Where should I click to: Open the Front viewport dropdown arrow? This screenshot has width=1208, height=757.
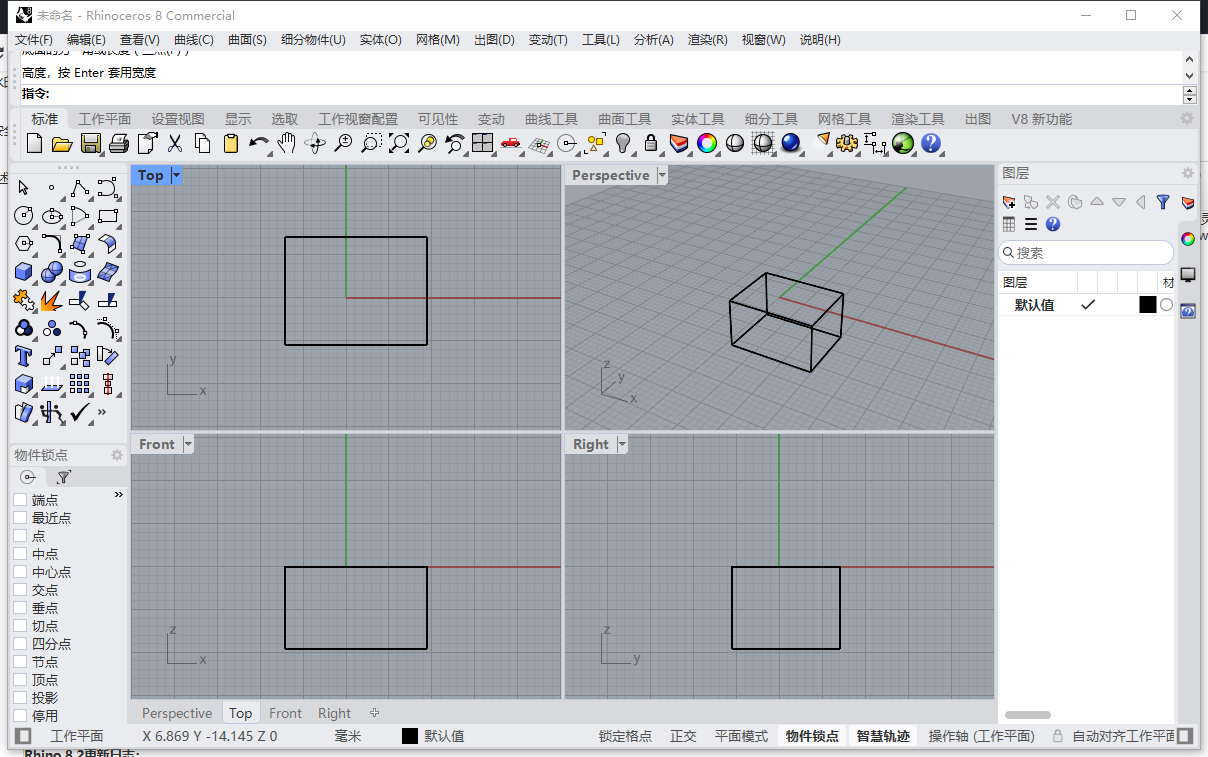pyautogui.click(x=188, y=444)
